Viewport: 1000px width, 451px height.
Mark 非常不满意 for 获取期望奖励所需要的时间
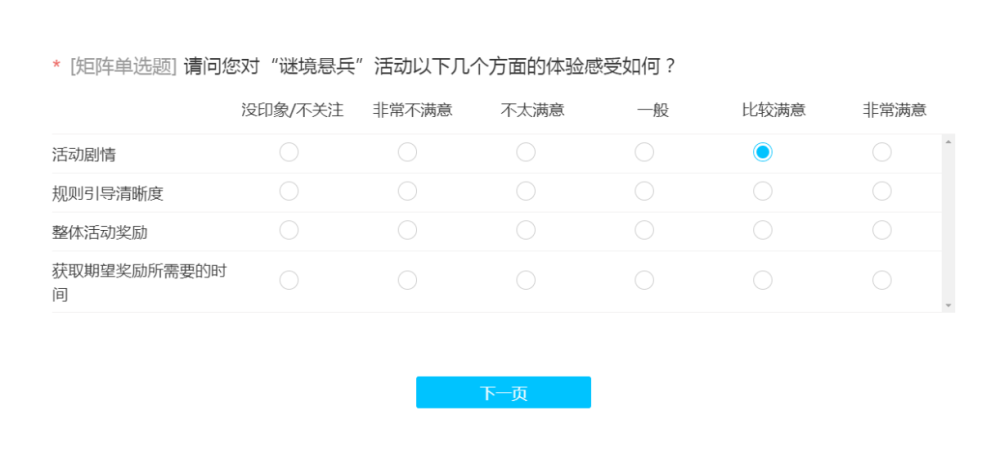408,280
